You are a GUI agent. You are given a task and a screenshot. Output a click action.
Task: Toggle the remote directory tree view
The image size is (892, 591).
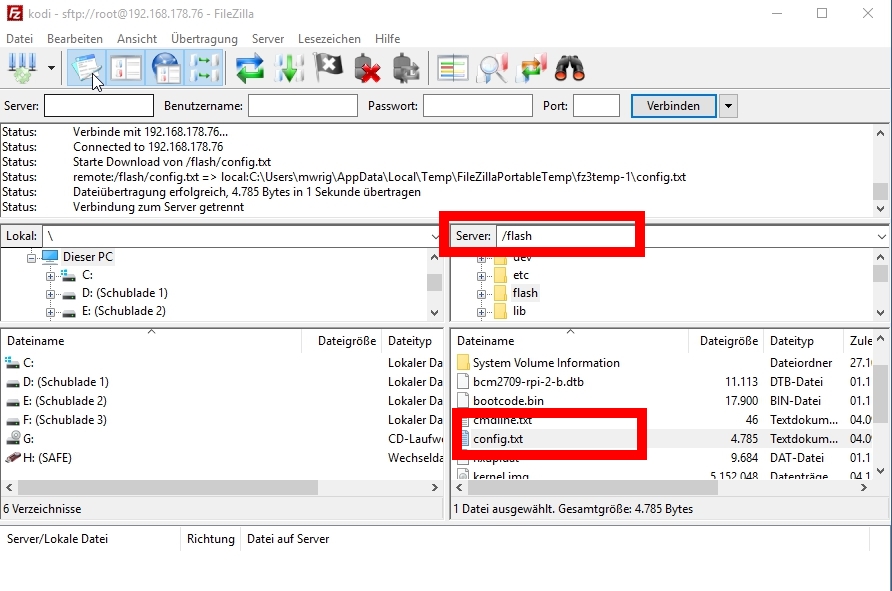point(165,69)
